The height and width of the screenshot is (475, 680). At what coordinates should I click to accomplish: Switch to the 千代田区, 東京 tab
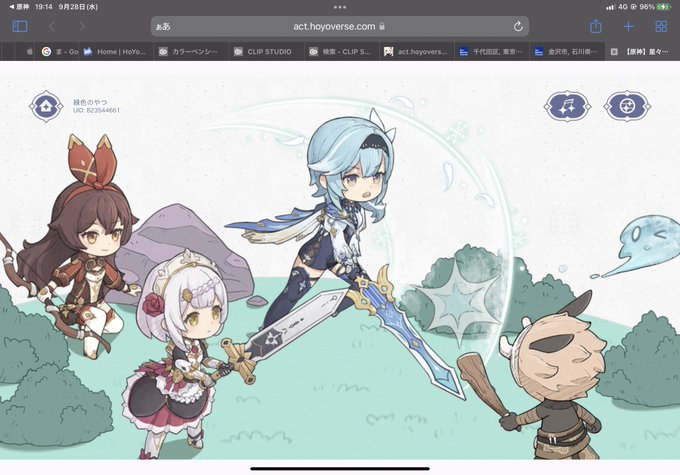coord(491,51)
